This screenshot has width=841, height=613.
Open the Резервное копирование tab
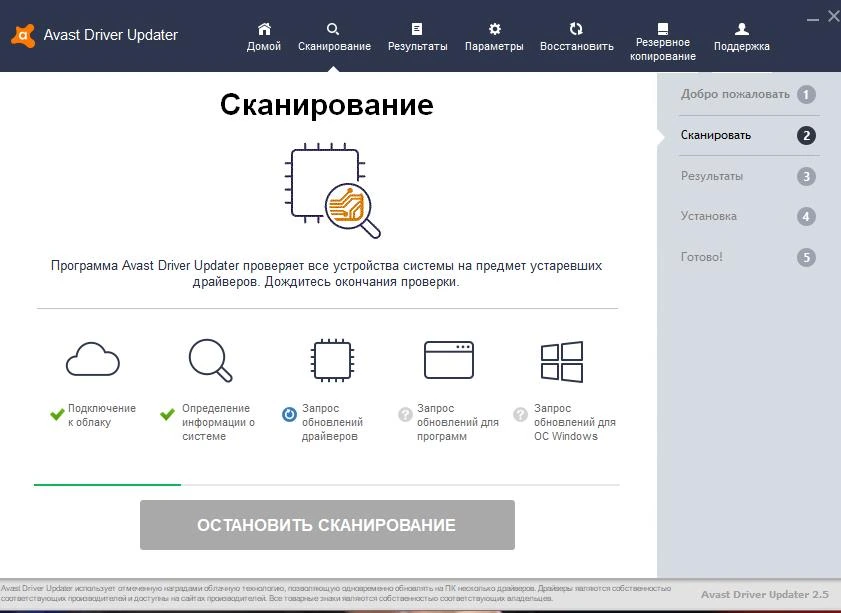(x=662, y=42)
